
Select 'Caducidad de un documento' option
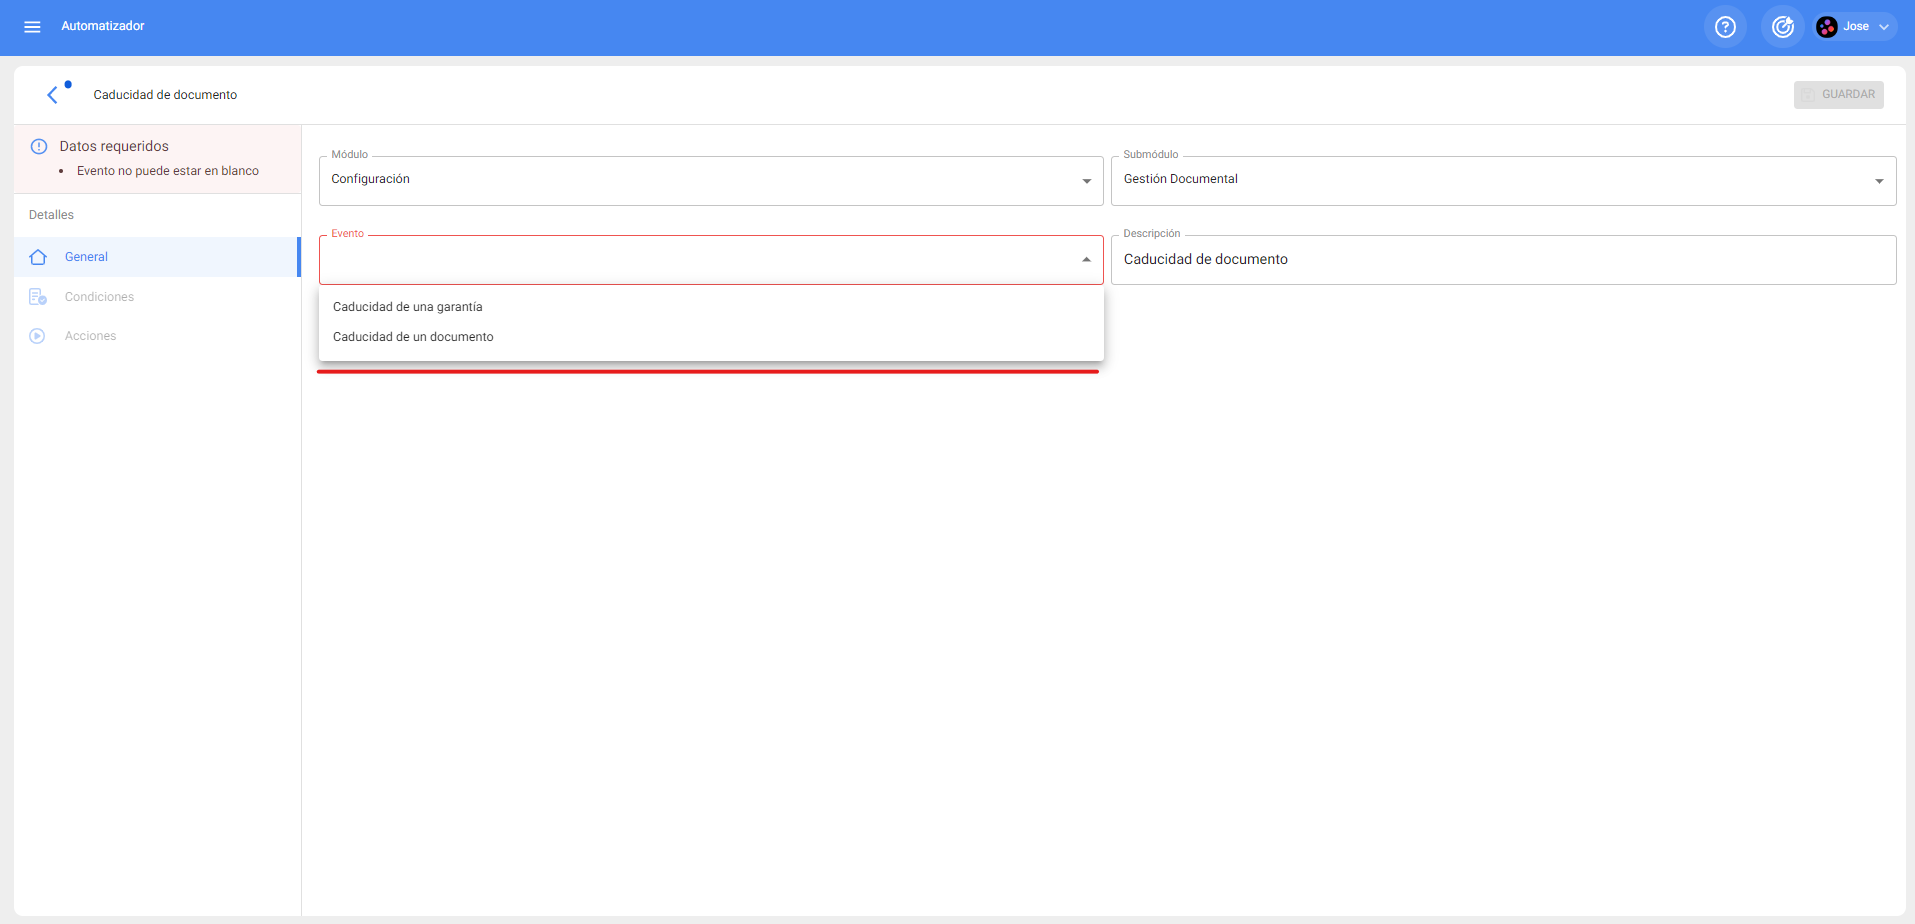point(413,337)
